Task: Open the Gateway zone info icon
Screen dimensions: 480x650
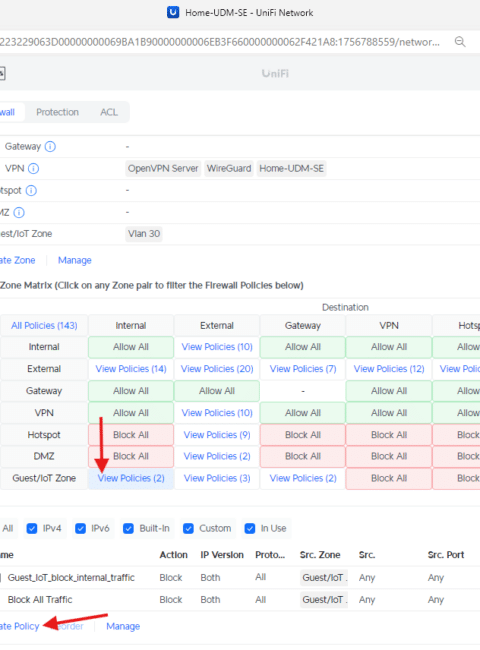Action: (50, 146)
